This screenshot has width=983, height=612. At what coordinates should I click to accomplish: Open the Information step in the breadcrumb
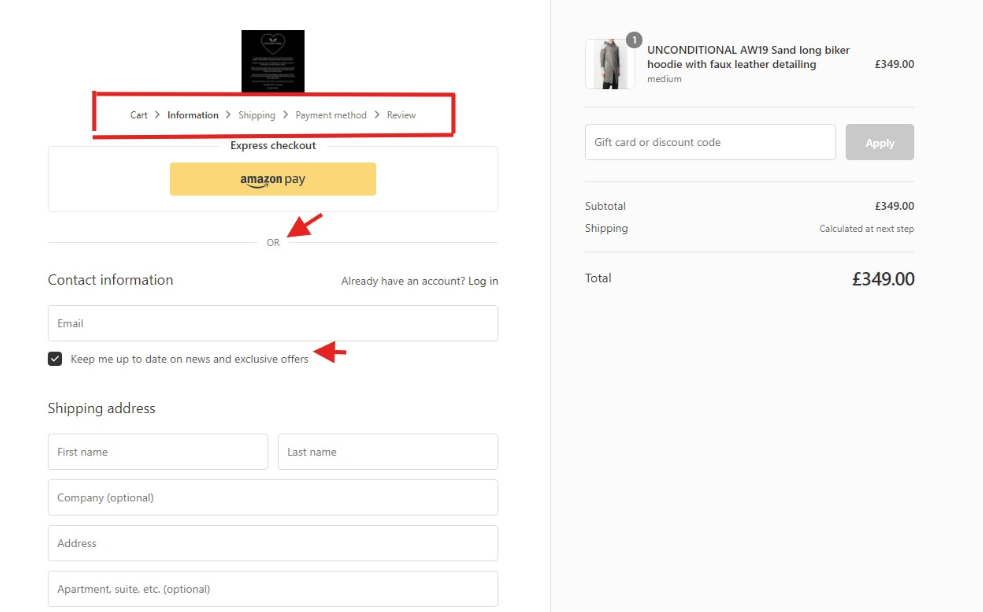(192, 114)
